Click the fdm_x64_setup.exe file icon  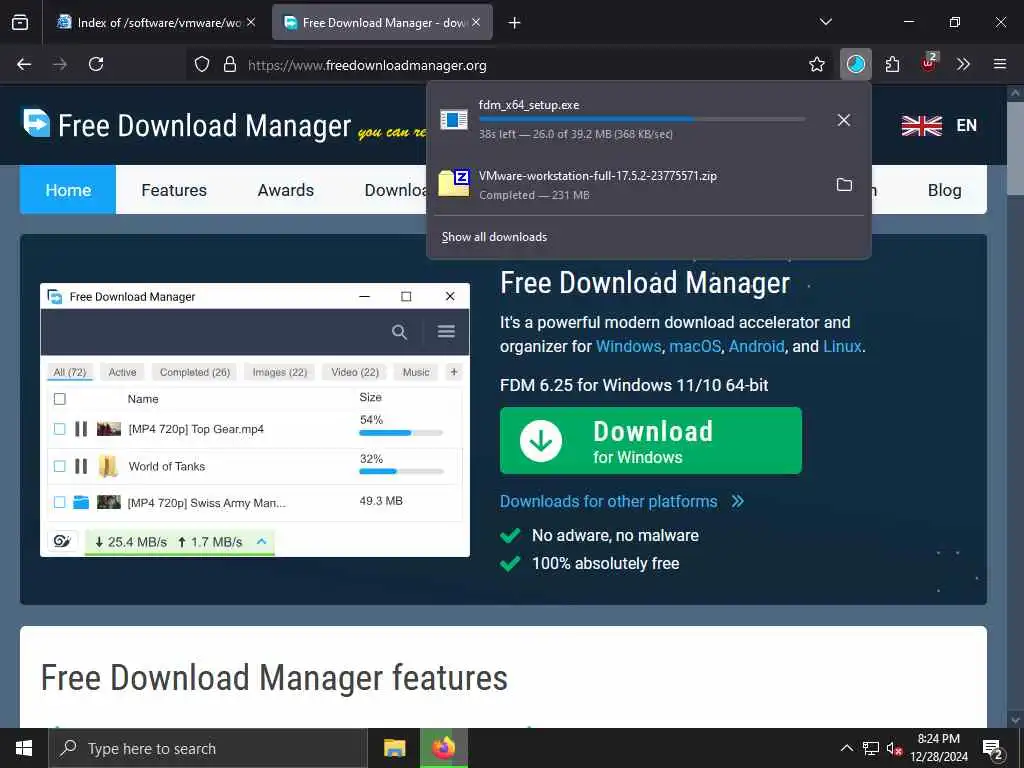click(454, 120)
